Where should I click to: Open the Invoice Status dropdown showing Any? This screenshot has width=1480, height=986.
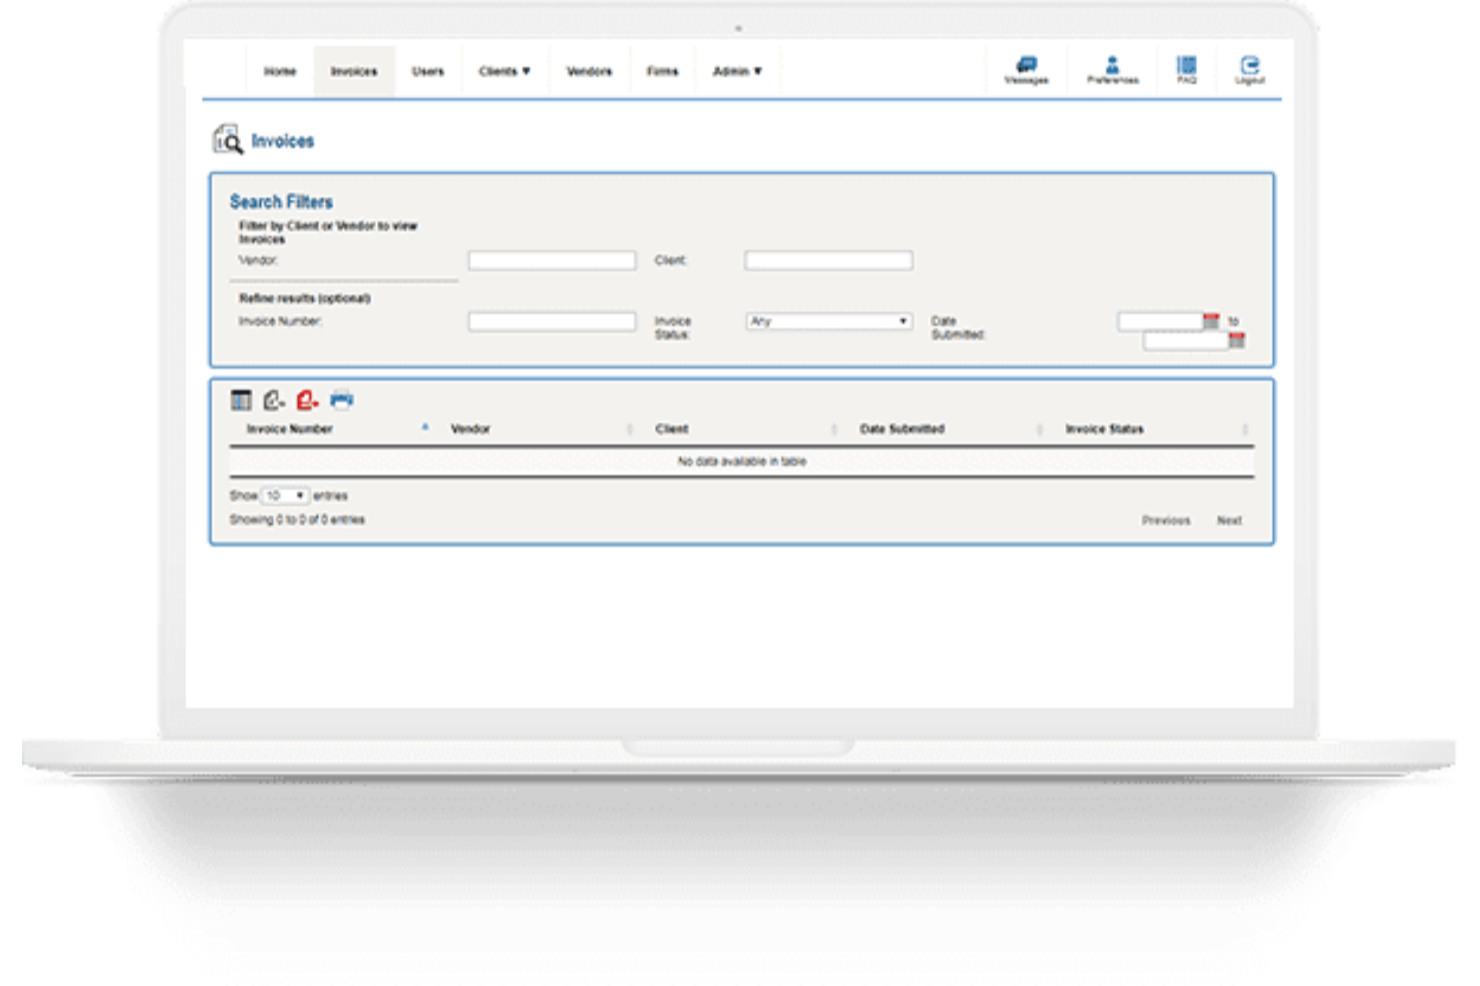click(x=829, y=321)
